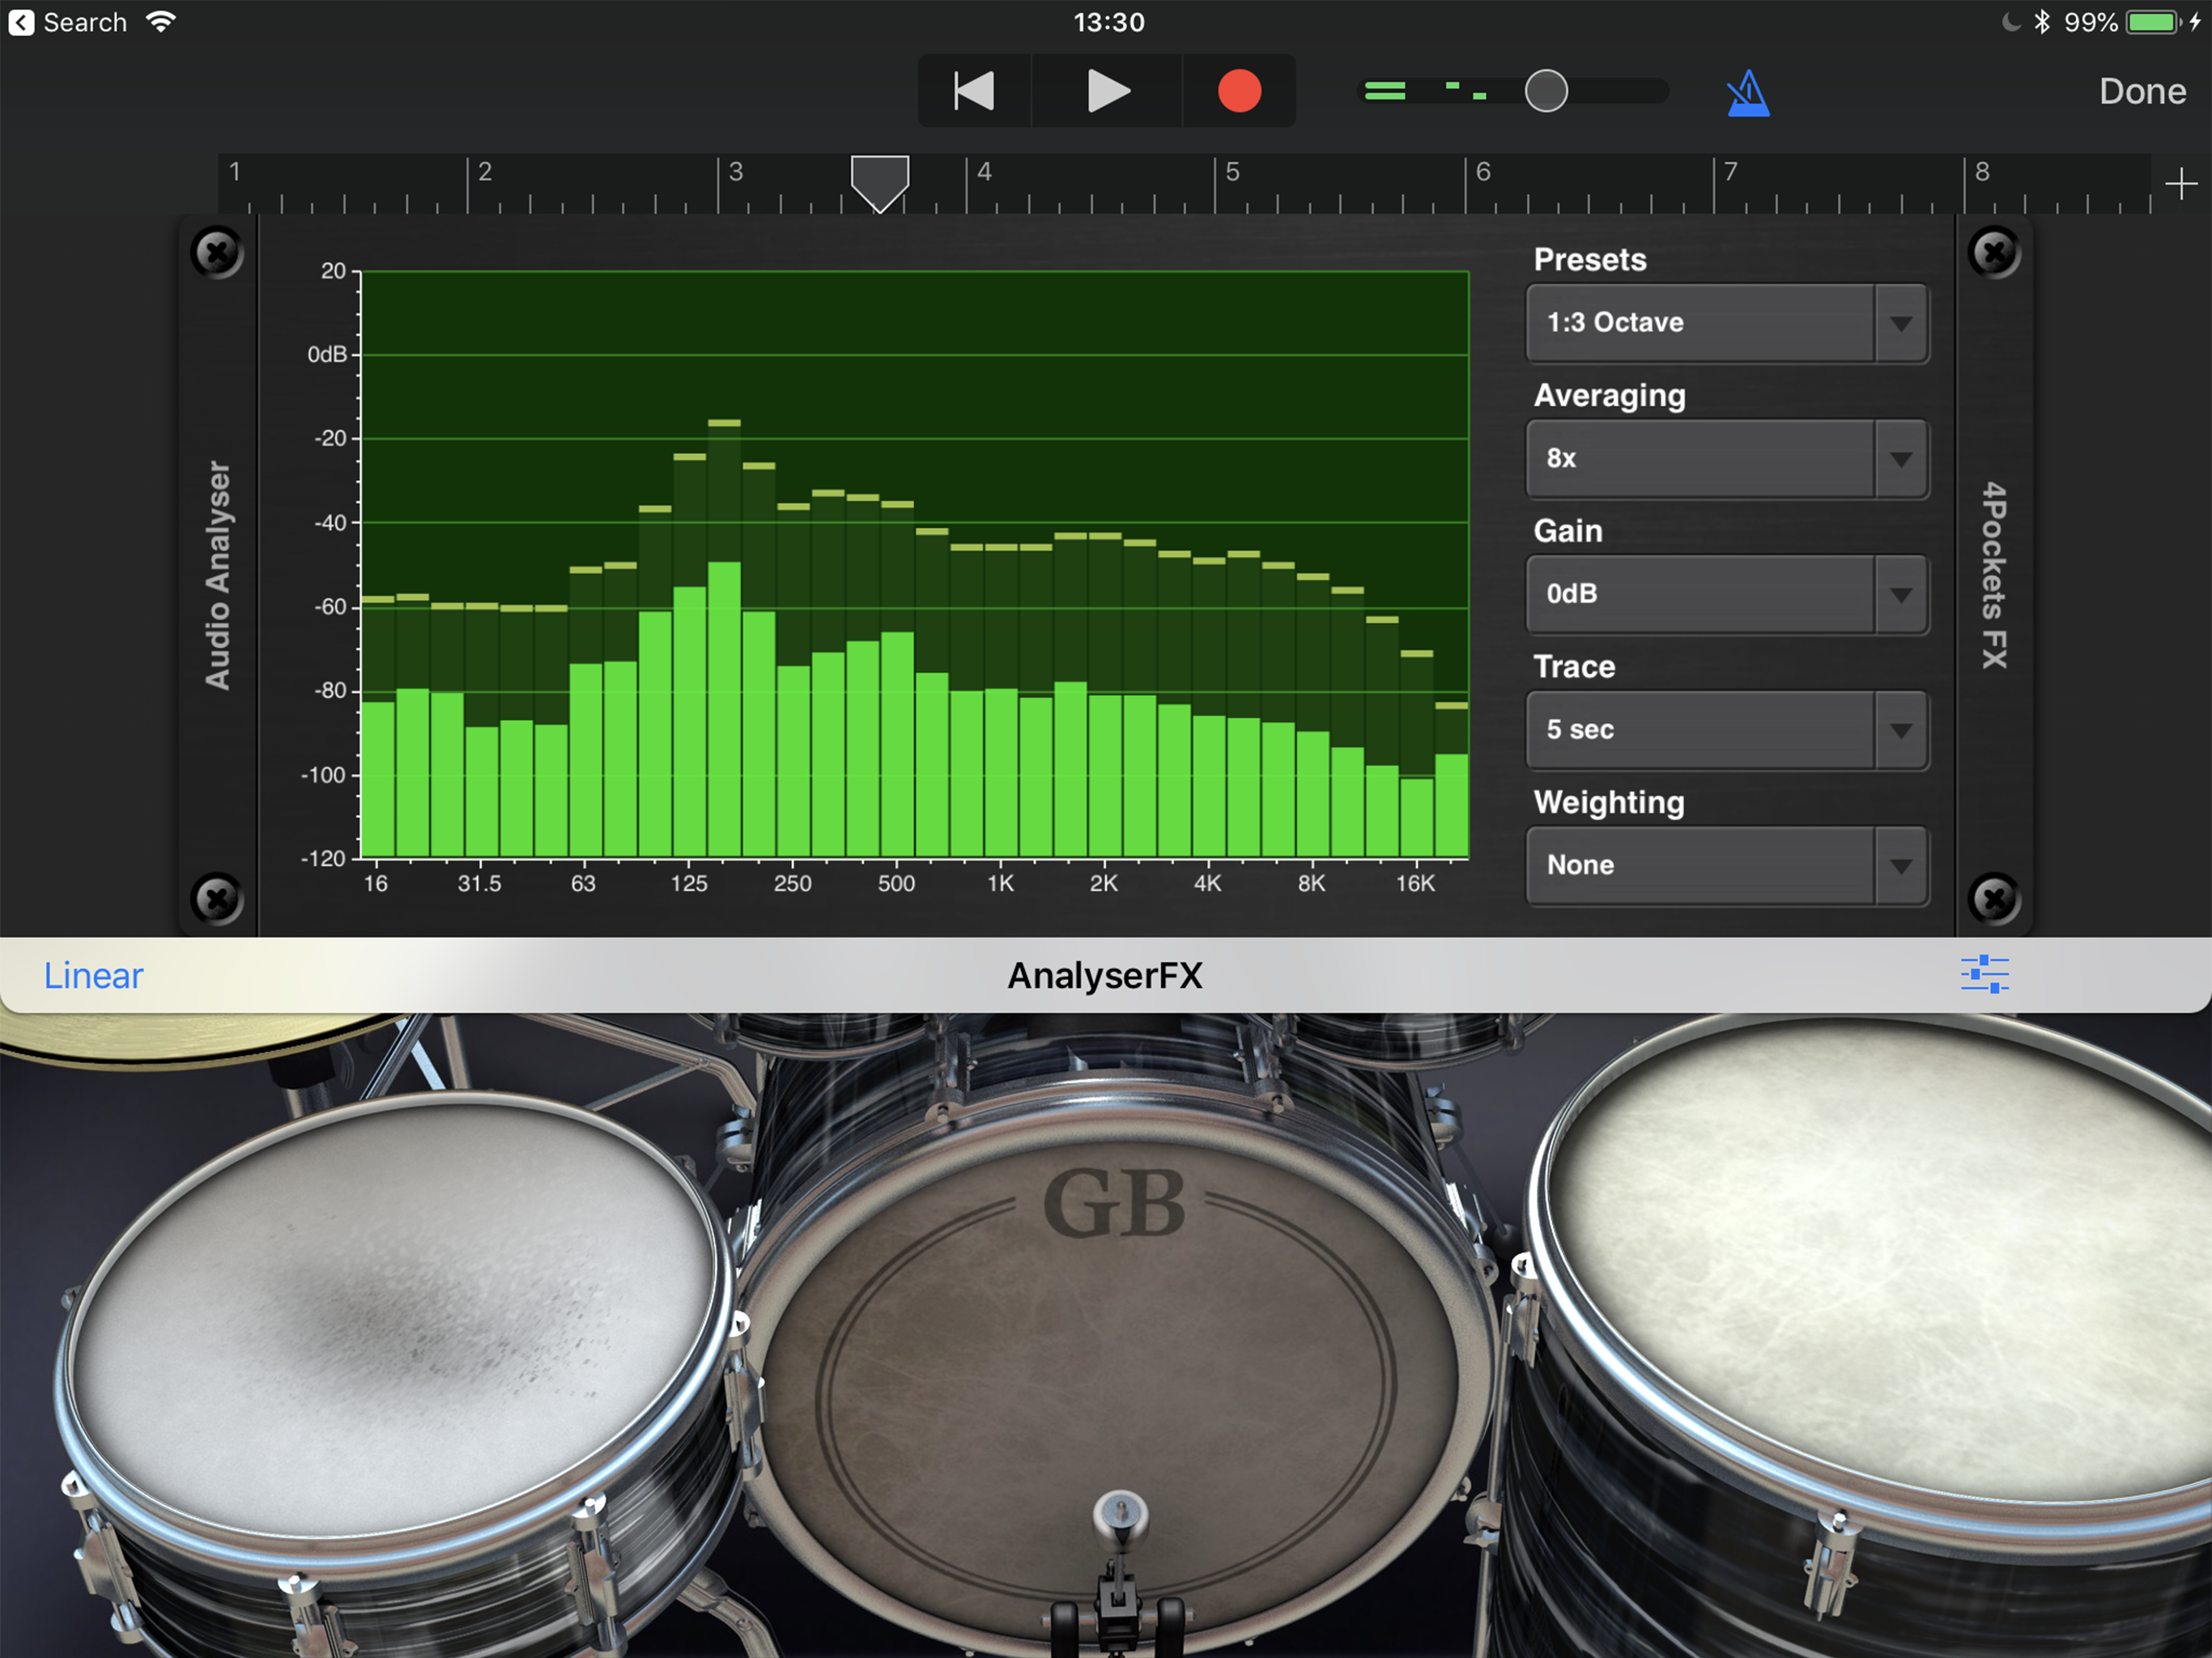Start recording with the red record button
This screenshot has height=1658, width=2212.
click(x=1239, y=91)
